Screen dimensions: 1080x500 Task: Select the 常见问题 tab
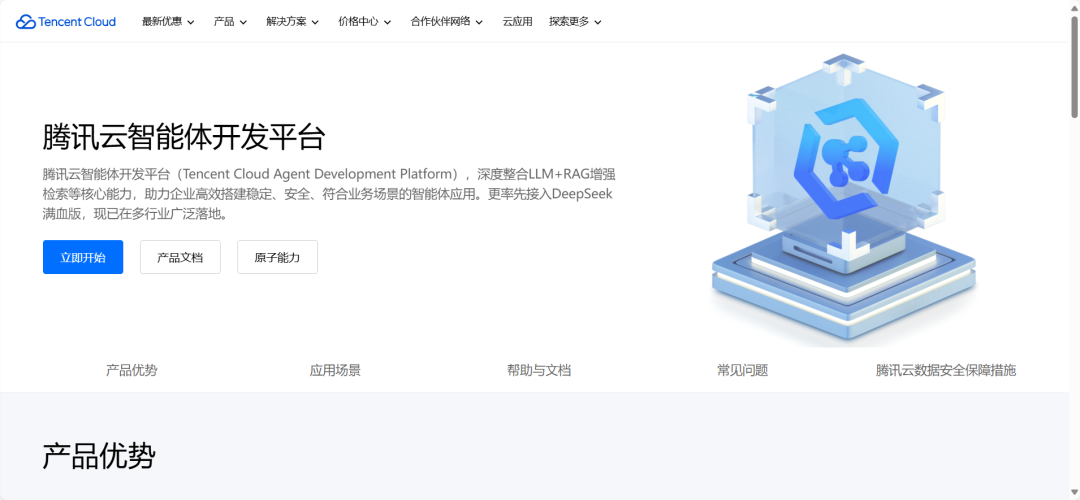(742, 371)
